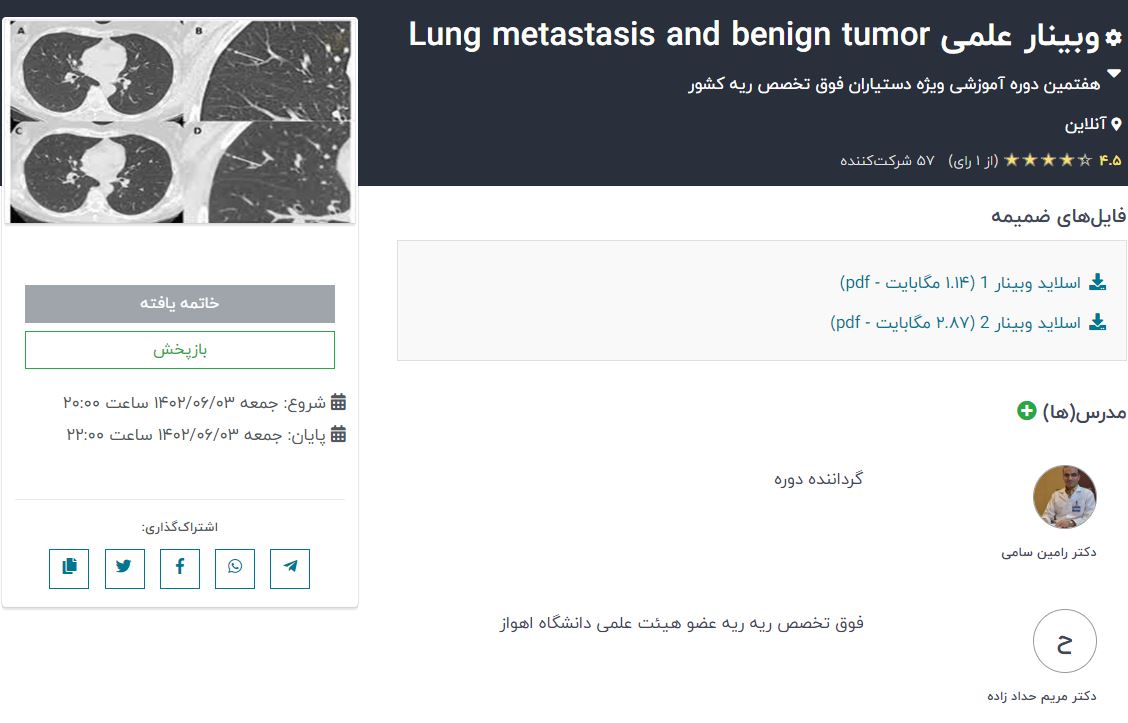Image resolution: width=1128 pixels, height=723 pixels.
Task: Click the green plus icon beside instructors
Action: click(x=1026, y=411)
